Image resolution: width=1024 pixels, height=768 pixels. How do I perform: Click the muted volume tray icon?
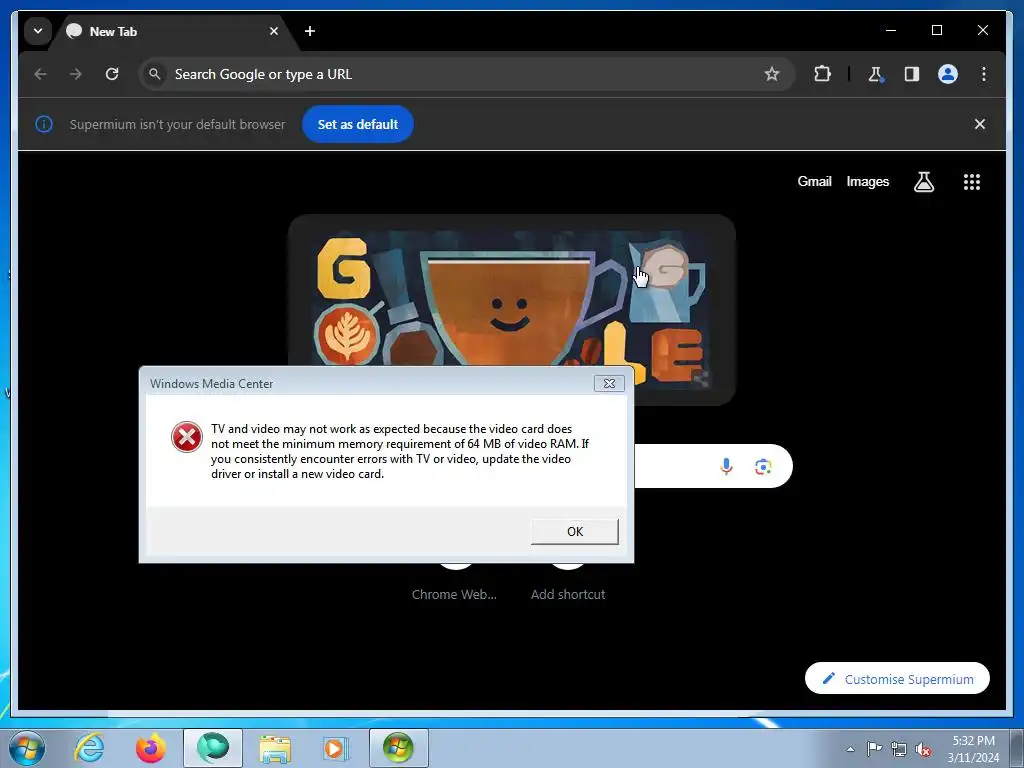point(923,749)
